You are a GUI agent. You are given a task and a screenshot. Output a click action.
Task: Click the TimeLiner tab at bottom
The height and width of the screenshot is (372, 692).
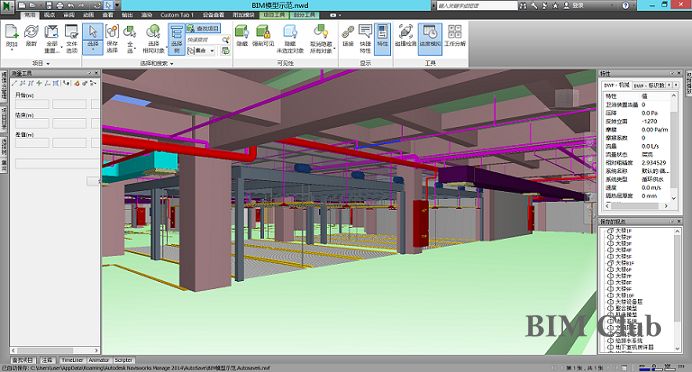point(72,361)
